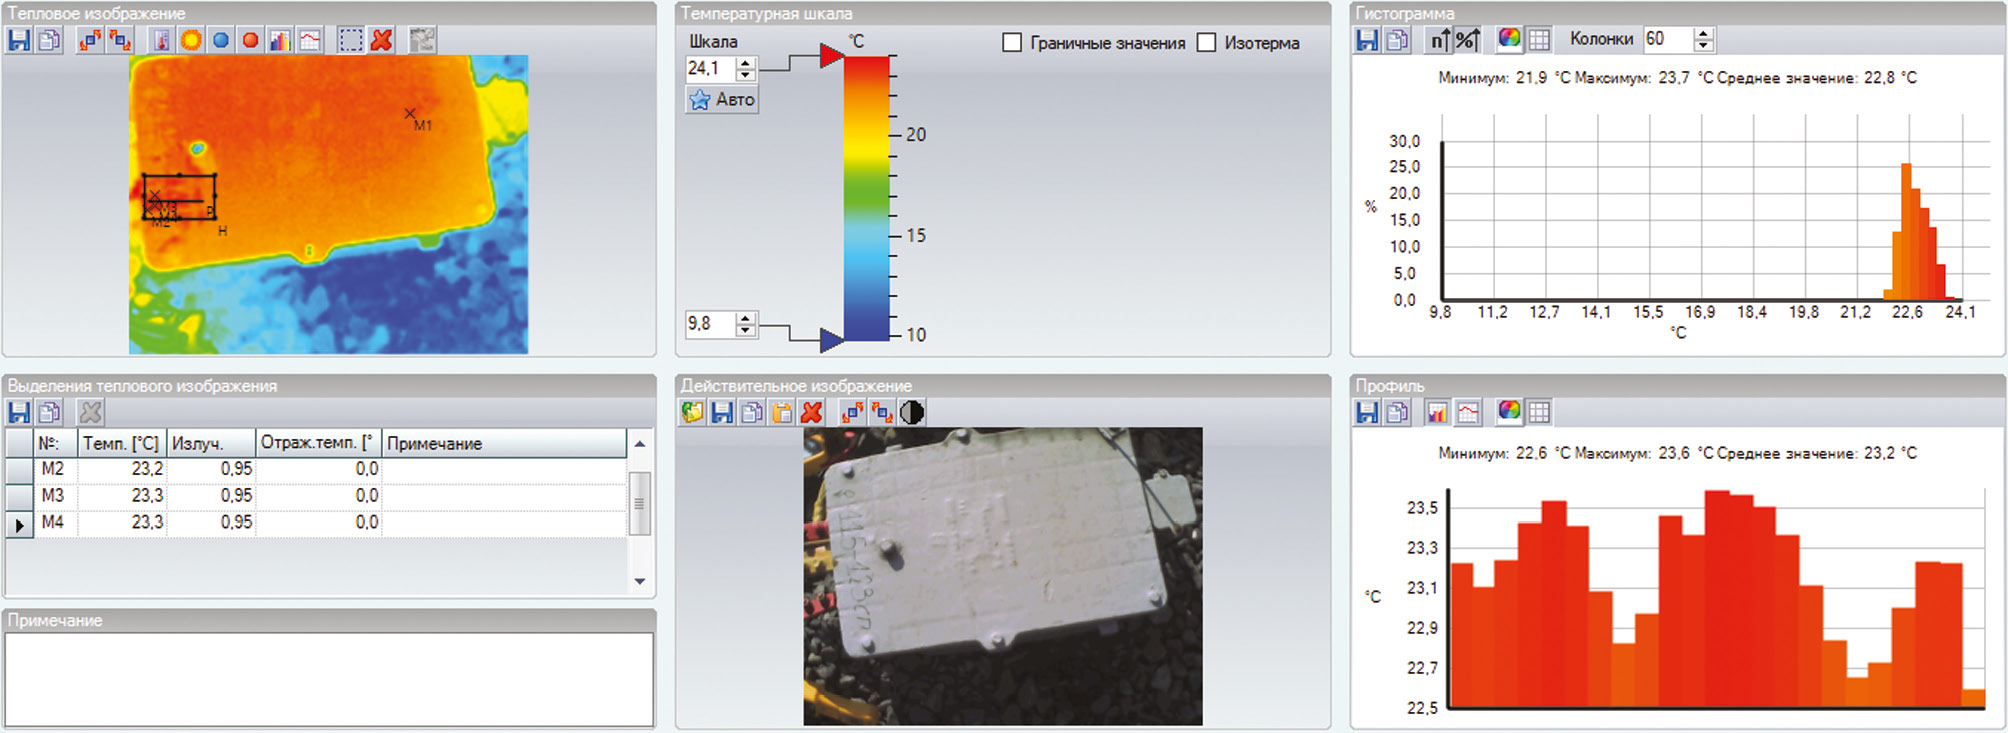Toggle black-white contrast icon for real image
Screen dimensions: 2008x733
(912, 412)
